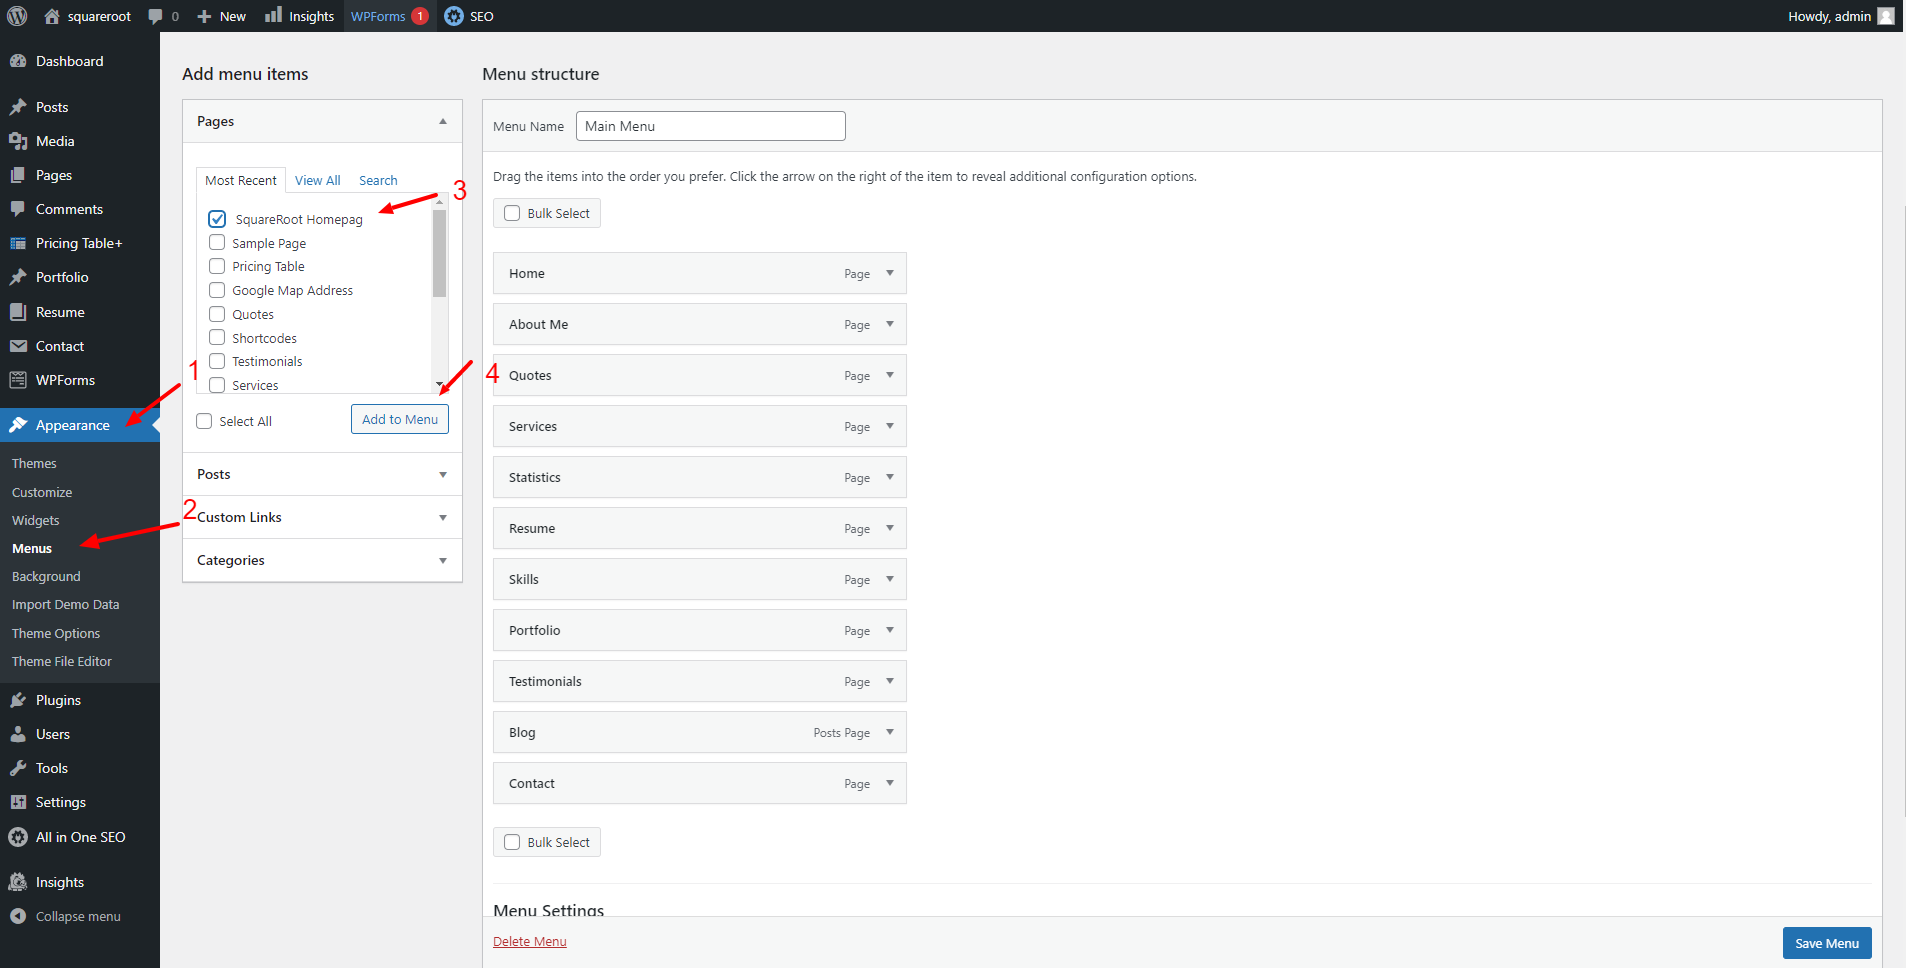Open the Insights bar chart icon in admin bar
This screenshot has width=1906, height=968.
click(x=273, y=15)
